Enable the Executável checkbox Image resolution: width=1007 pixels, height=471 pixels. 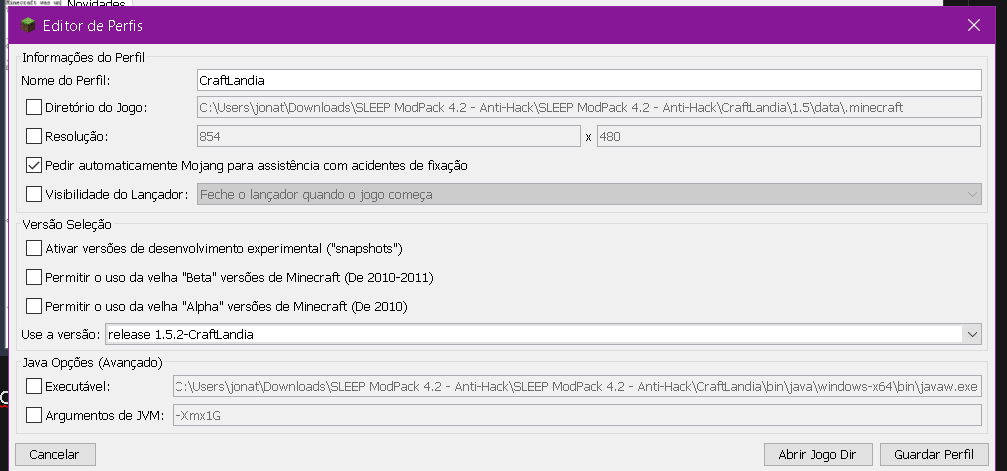click(x=33, y=386)
